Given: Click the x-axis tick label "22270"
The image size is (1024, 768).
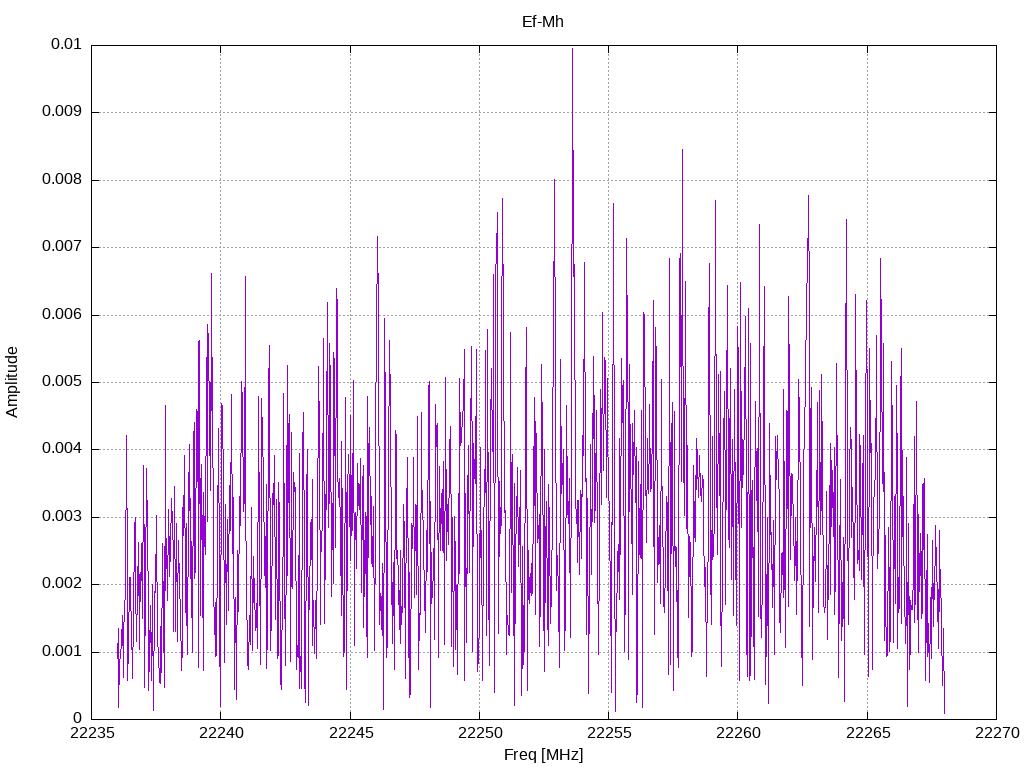Looking at the screenshot, I should (997, 733).
